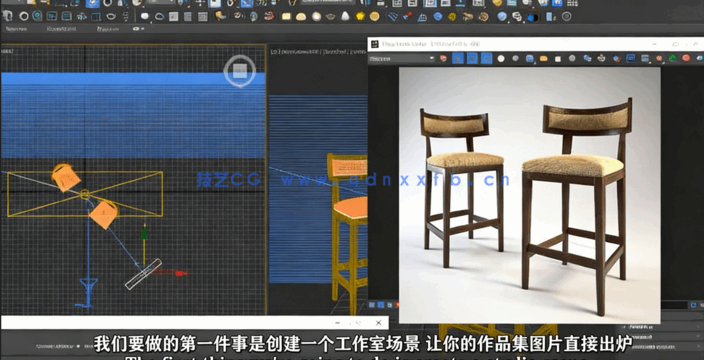
Task: Click the red shield icon in frame buffer window
Action: tap(444, 58)
